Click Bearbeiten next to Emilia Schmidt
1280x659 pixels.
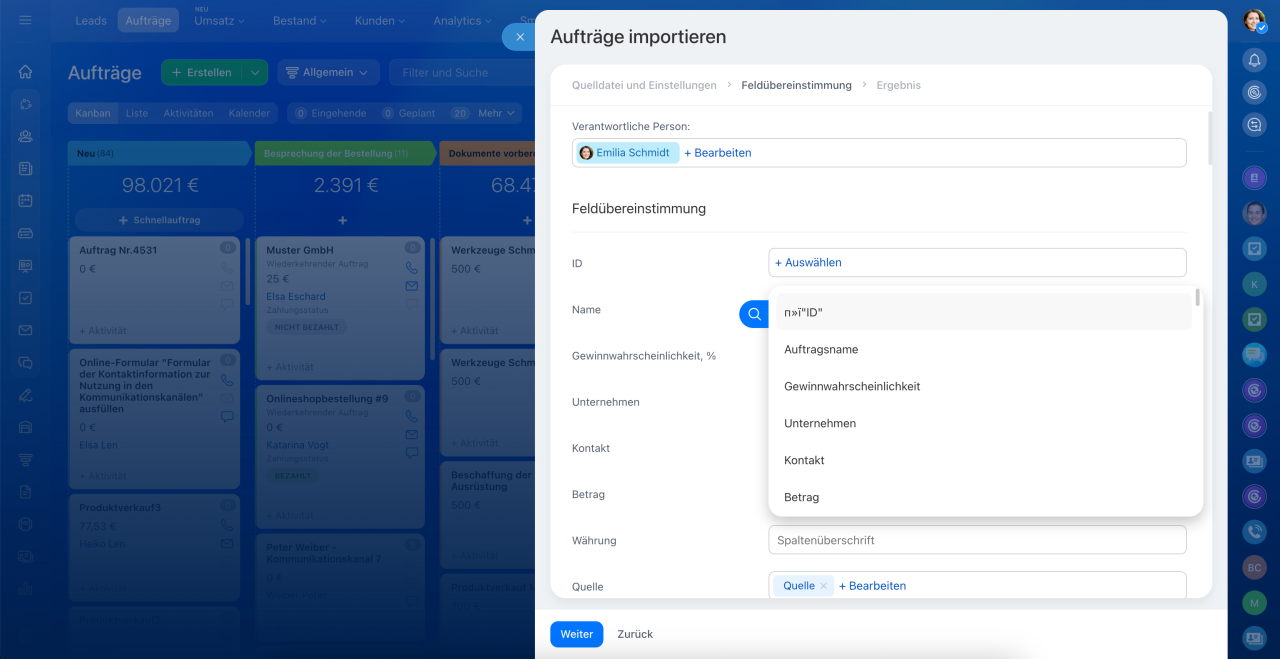pos(718,153)
